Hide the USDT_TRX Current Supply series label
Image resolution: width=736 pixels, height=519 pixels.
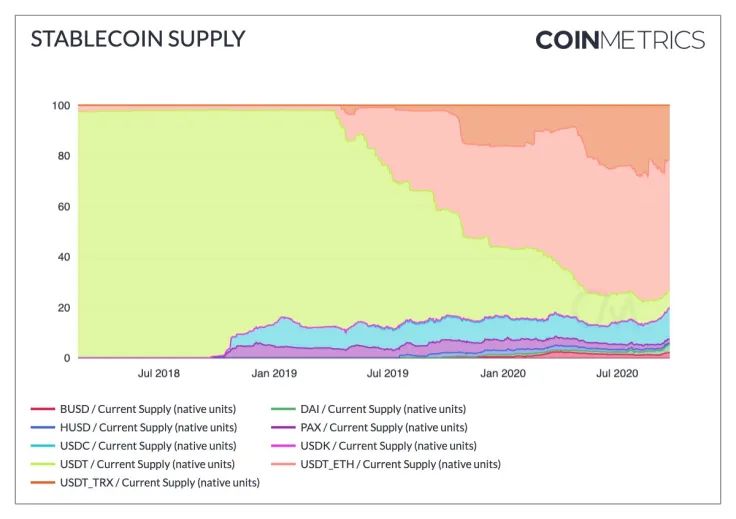pos(160,482)
